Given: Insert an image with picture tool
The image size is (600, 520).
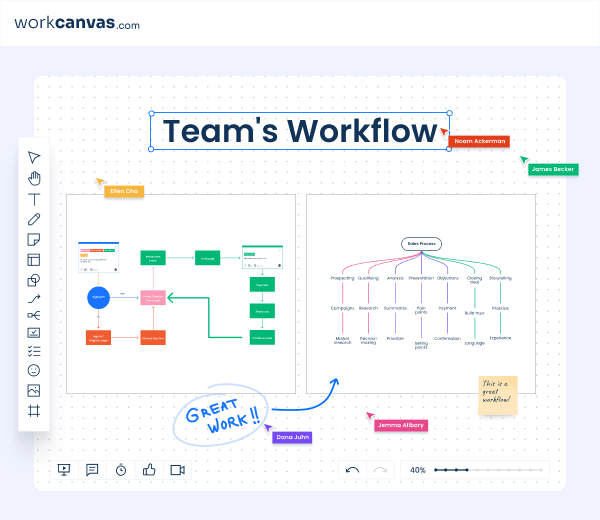Looking at the screenshot, I should pos(34,391).
